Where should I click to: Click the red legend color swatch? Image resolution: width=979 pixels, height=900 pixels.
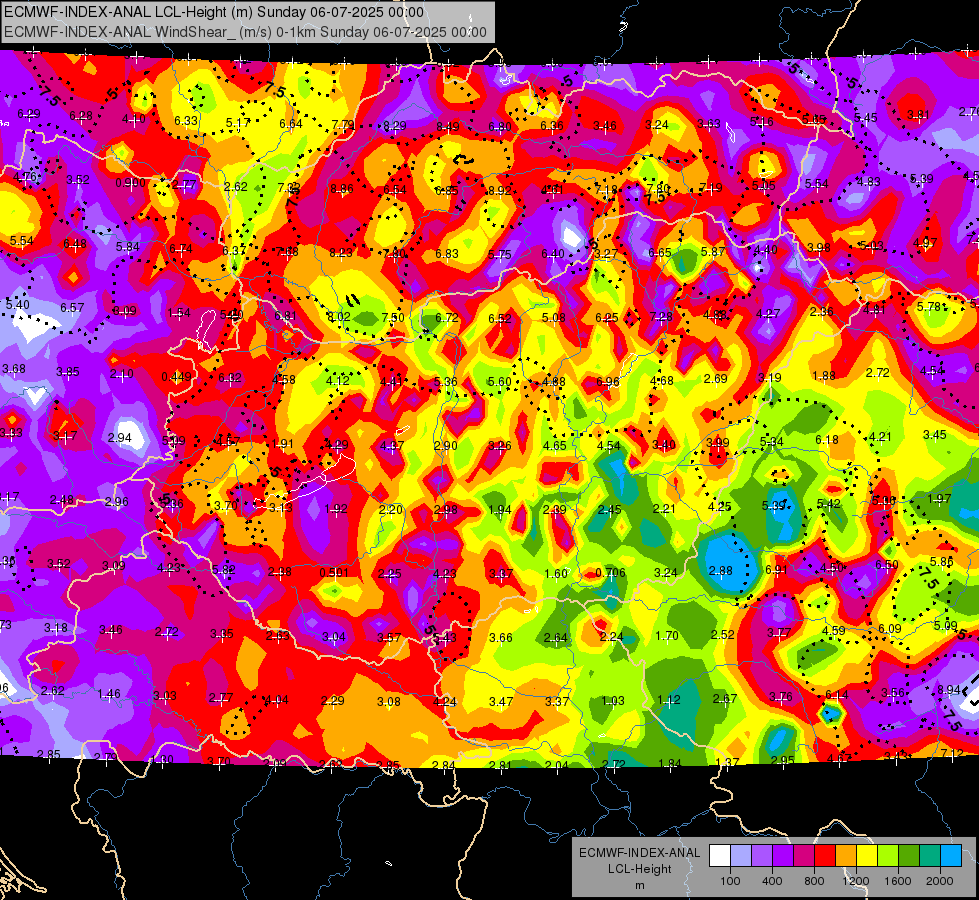click(x=825, y=856)
